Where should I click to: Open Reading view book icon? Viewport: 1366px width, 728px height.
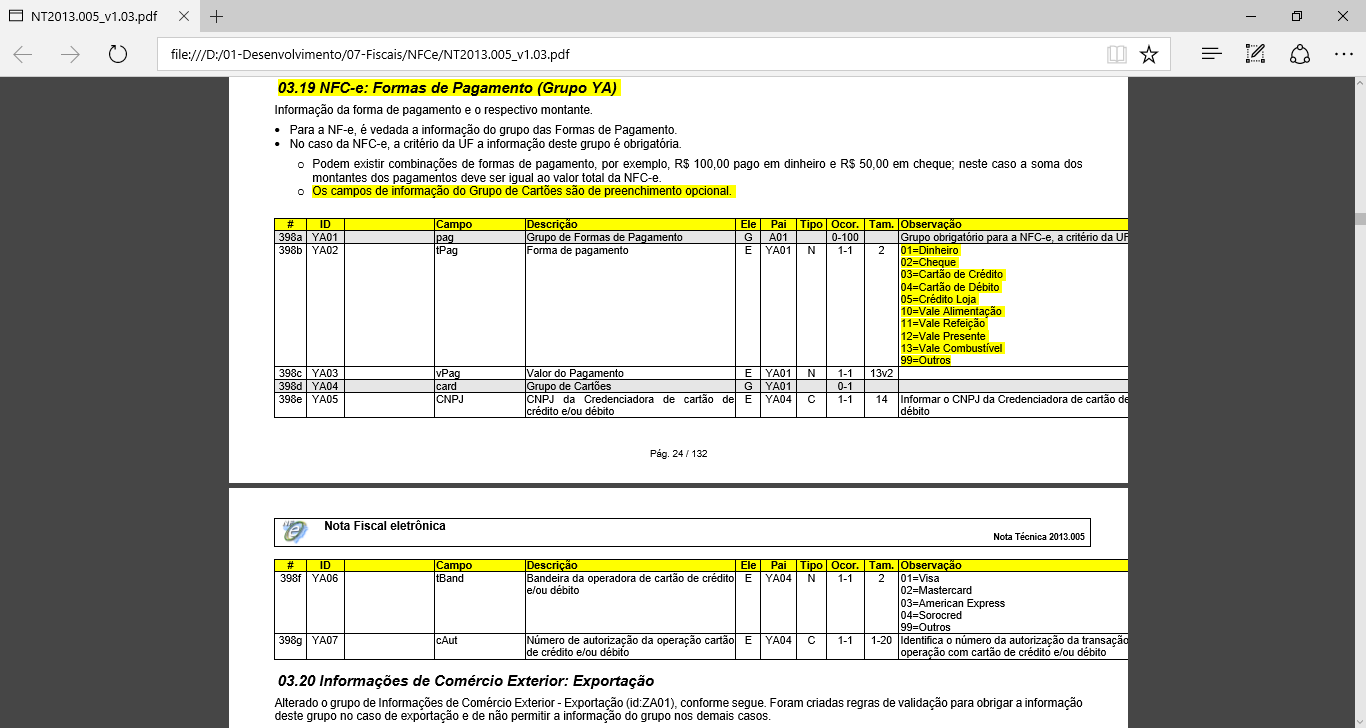[x=1116, y=54]
